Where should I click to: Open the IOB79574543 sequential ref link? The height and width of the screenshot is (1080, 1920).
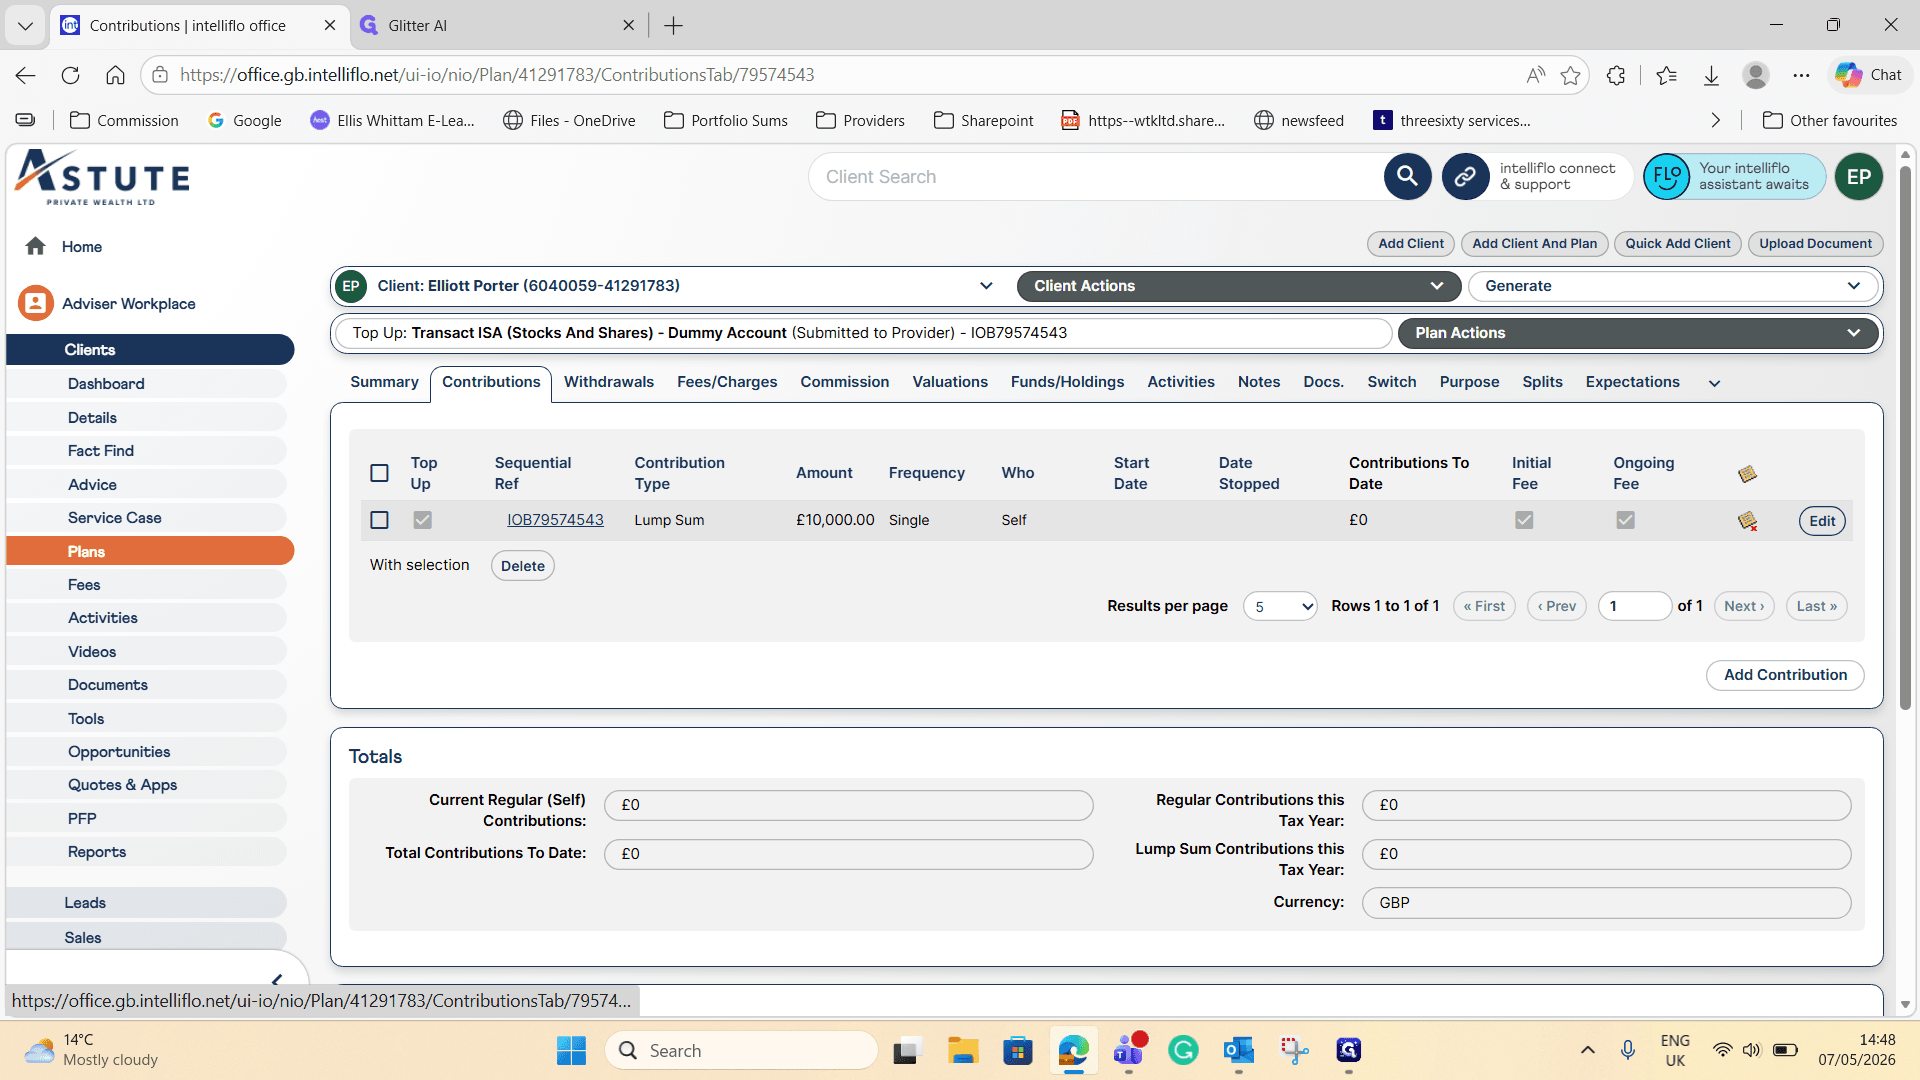point(555,520)
